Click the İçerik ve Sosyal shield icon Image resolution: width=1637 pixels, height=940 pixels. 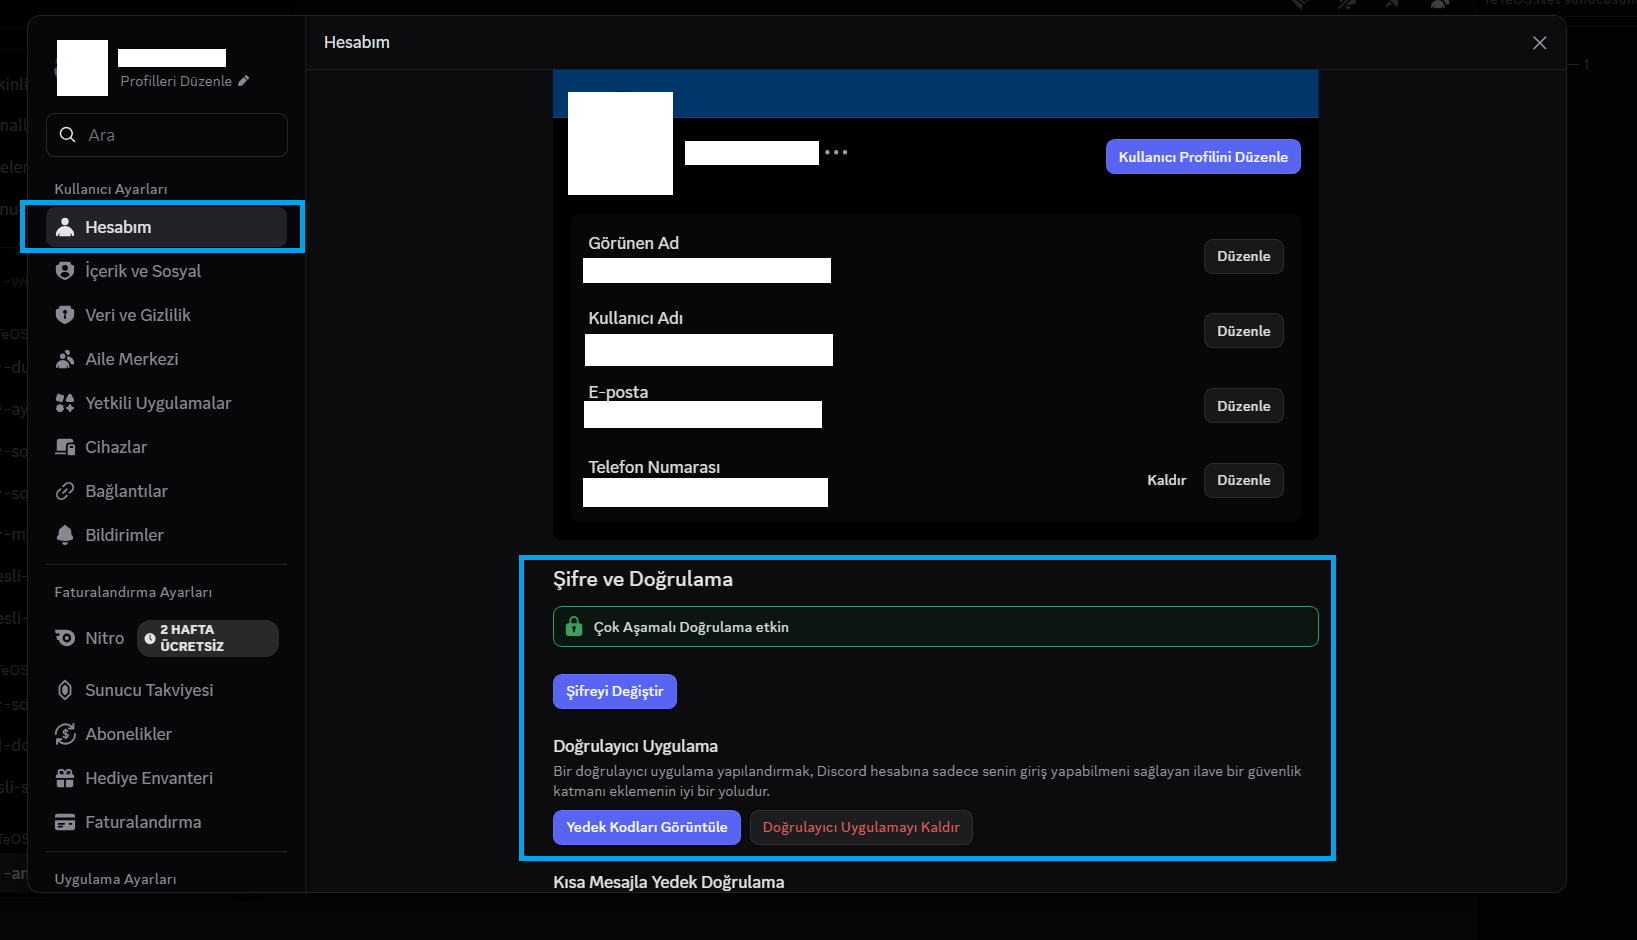click(x=65, y=271)
